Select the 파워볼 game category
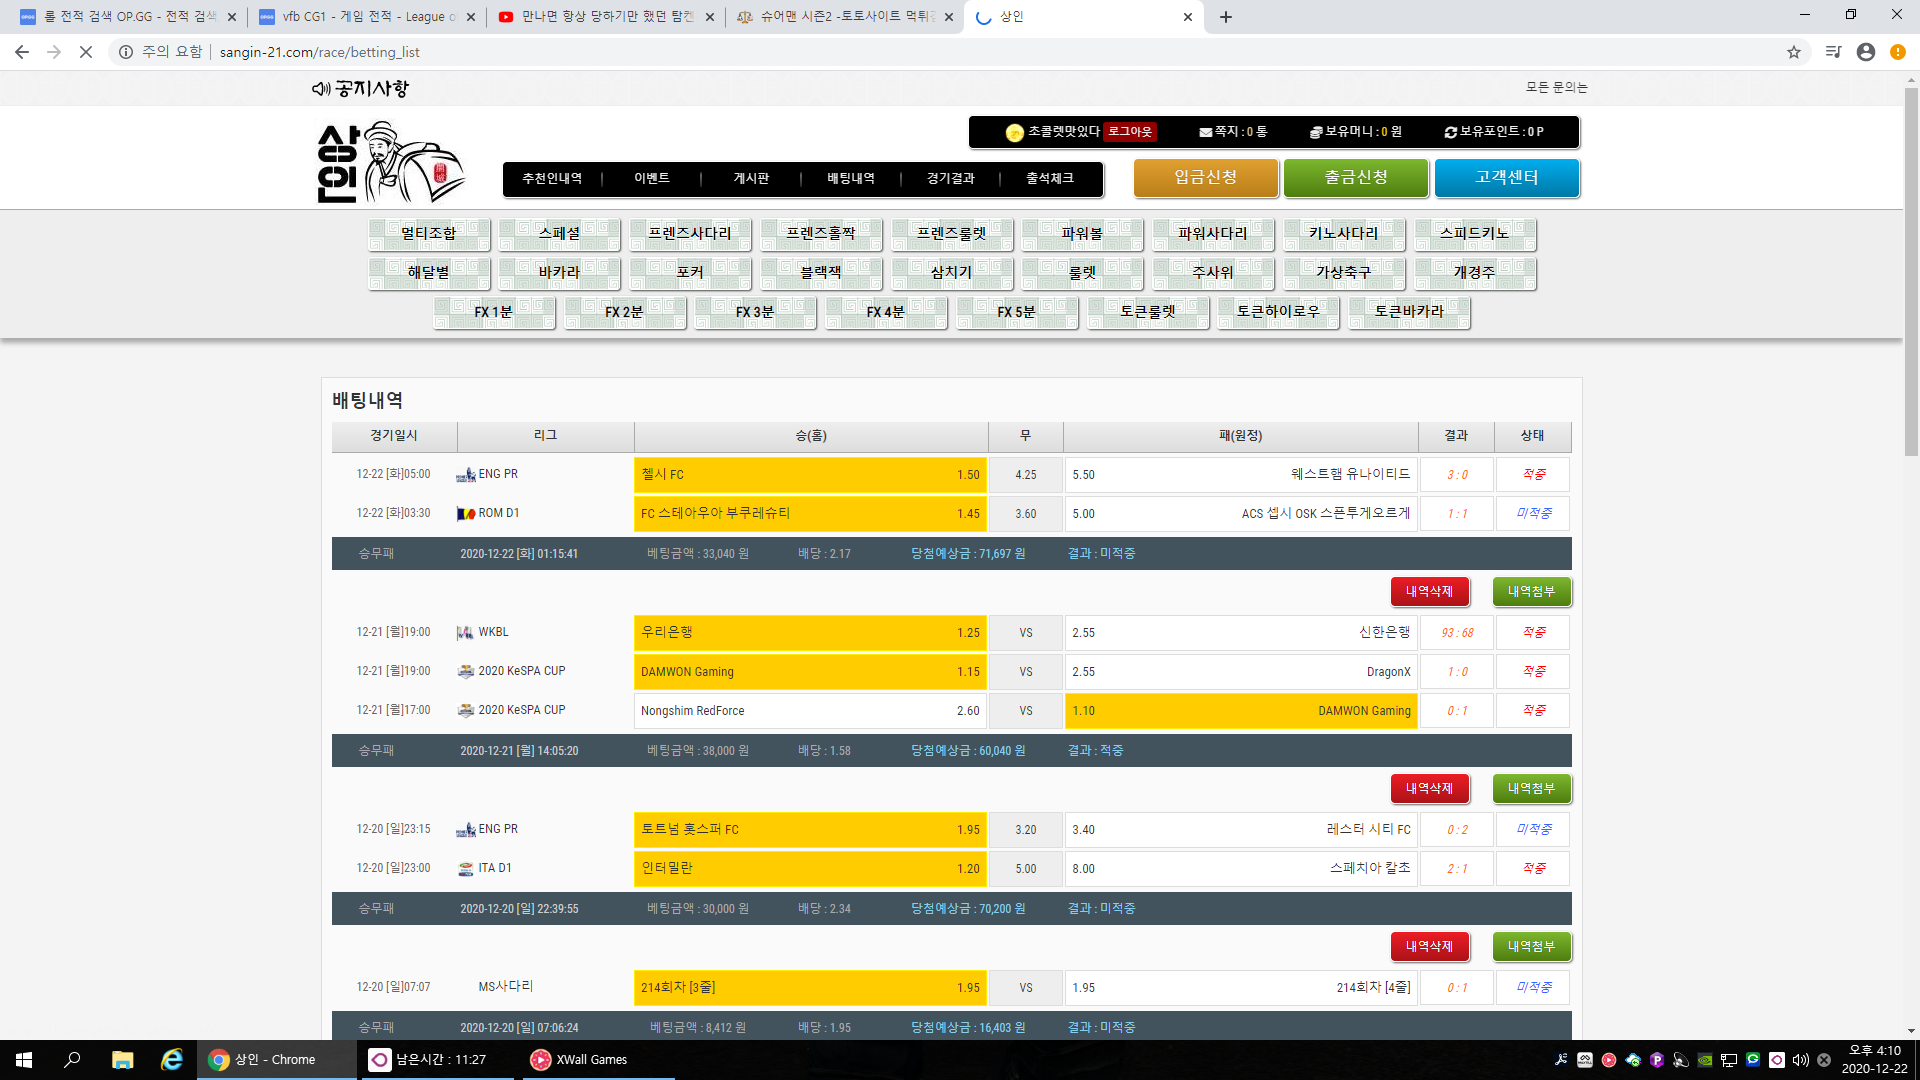This screenshot has height=1080, width=1920. click(1082, 234)
